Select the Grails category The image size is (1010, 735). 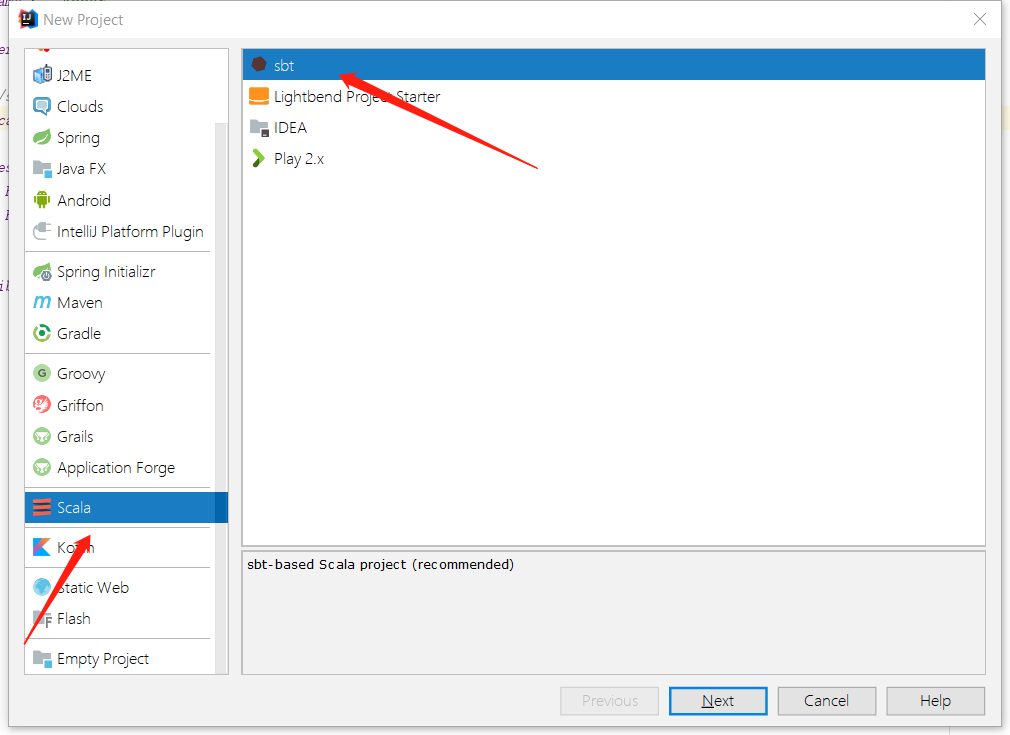click(120, 436)
